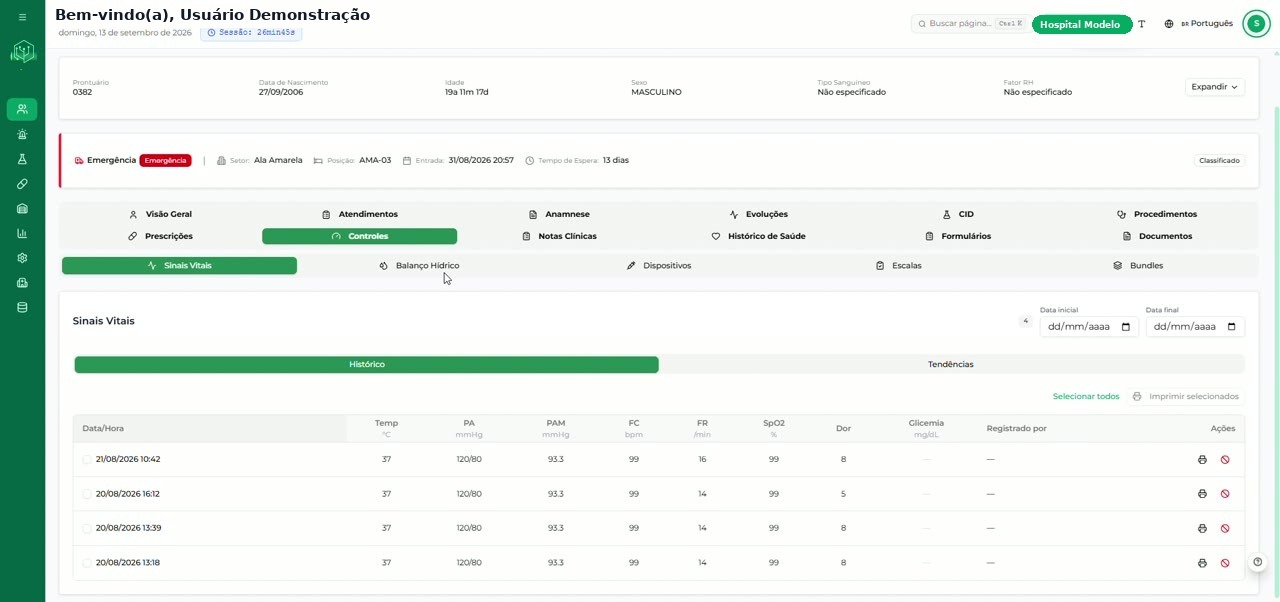The width and height of the screenshot is (1280, 602).
Task: Click the hospital logo in sidebar
Action: [x=22, y=52]
